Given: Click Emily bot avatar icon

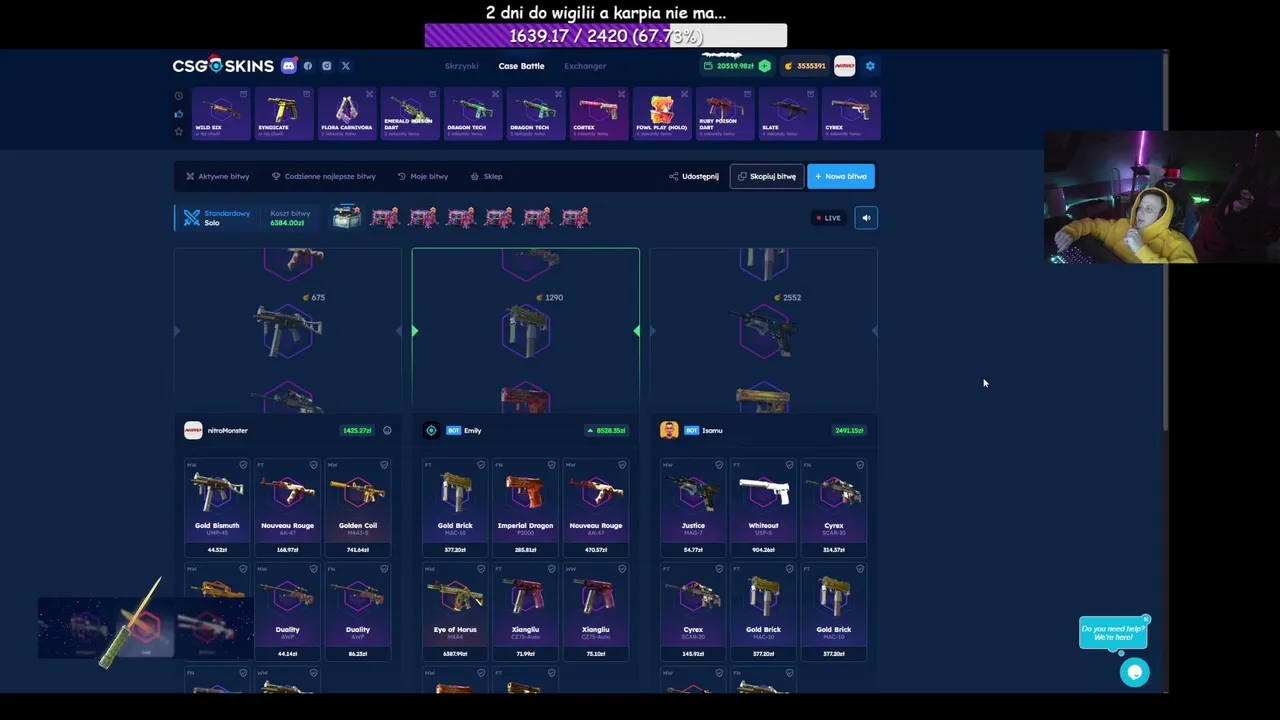Looking at the screenshot, I should tap(431, 431).
